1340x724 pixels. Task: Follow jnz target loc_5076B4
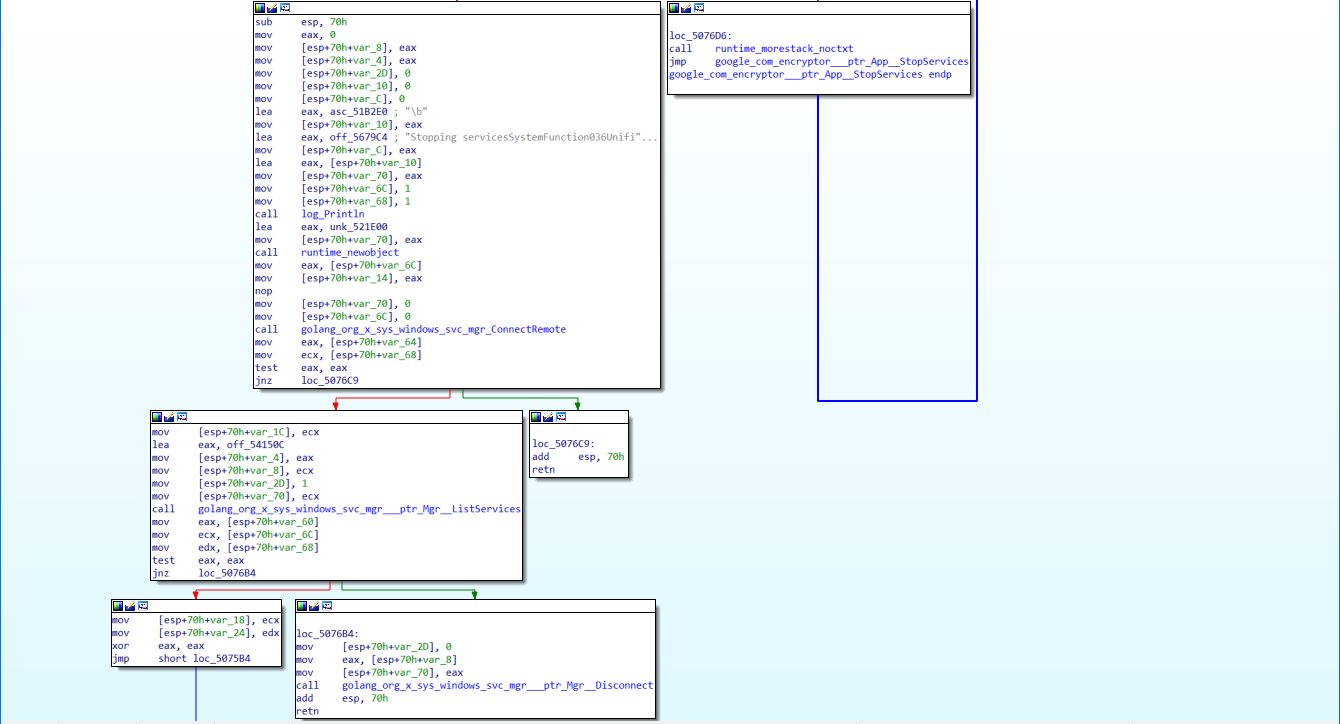coord(226,573)
